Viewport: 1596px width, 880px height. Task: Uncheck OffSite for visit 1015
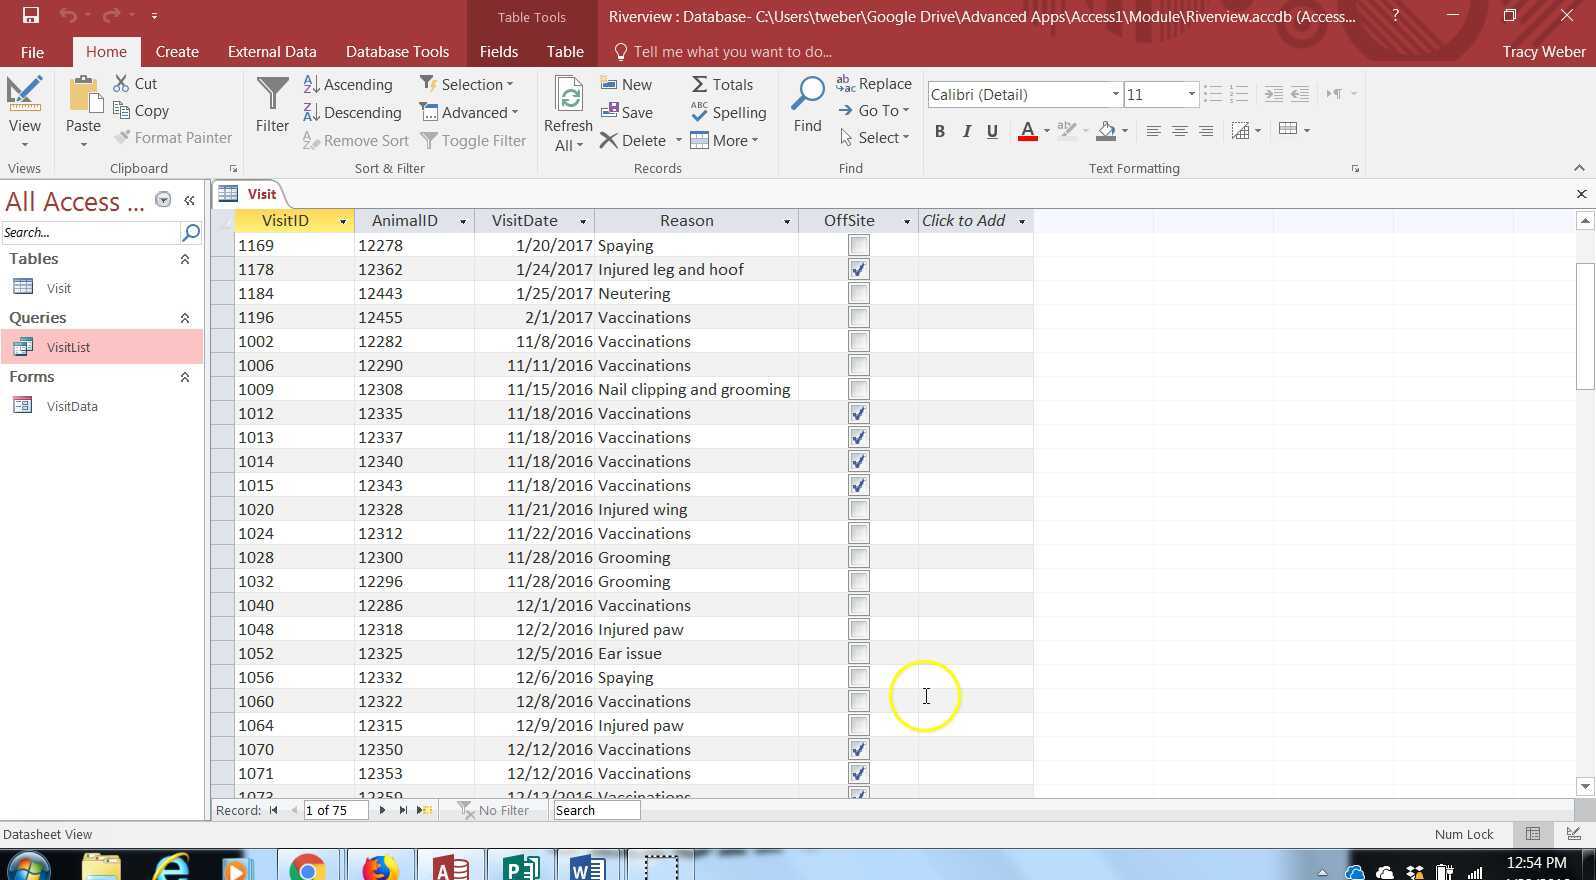coord(858,485)
